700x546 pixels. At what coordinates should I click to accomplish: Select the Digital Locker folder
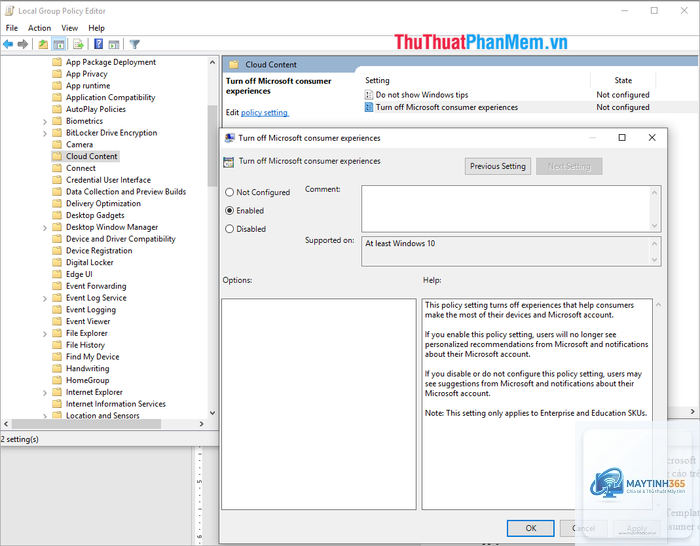point(90,262)
